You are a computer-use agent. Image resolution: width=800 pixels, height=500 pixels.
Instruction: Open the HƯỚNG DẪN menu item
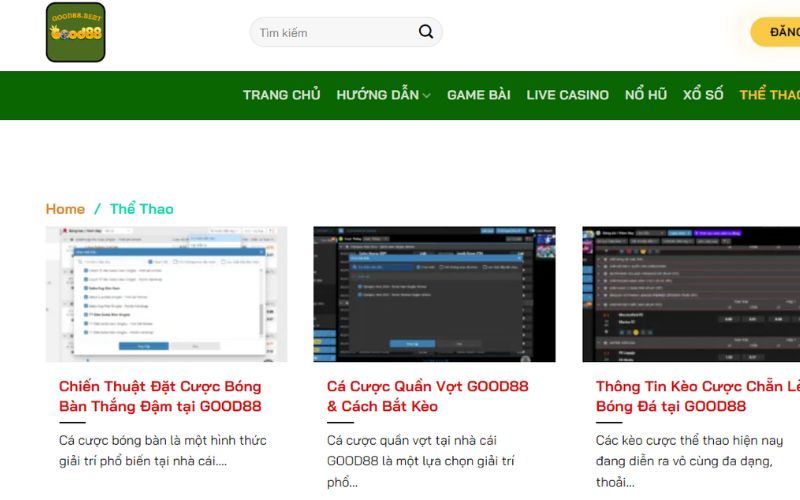378,95
